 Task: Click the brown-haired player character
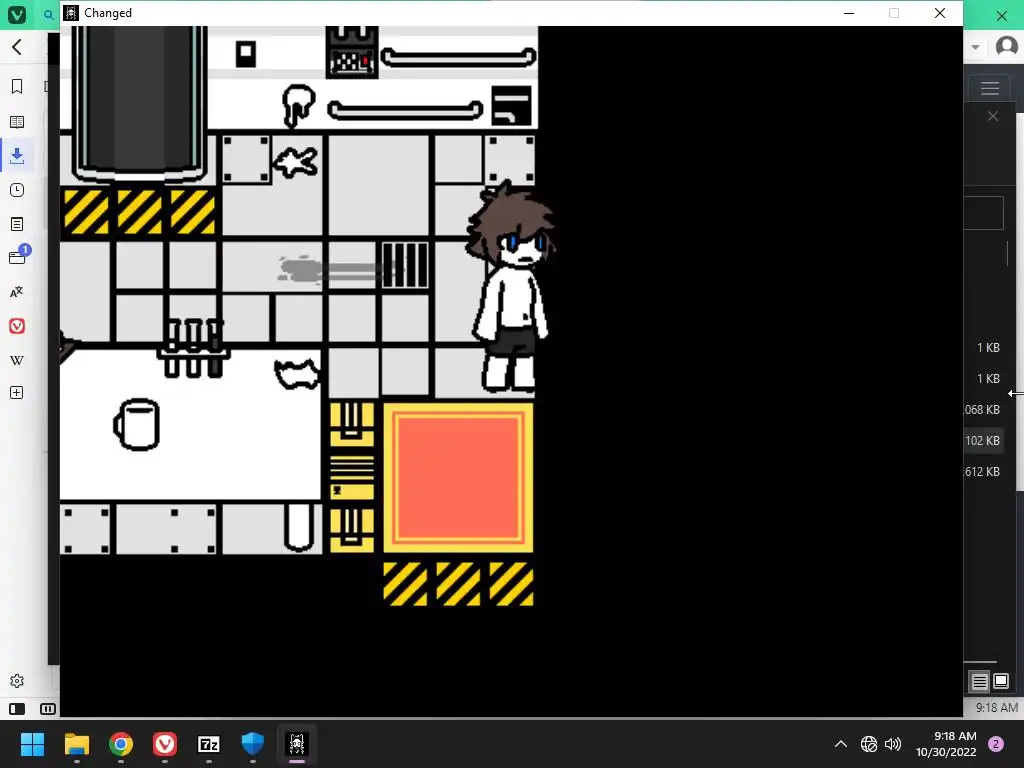point(510,287)
